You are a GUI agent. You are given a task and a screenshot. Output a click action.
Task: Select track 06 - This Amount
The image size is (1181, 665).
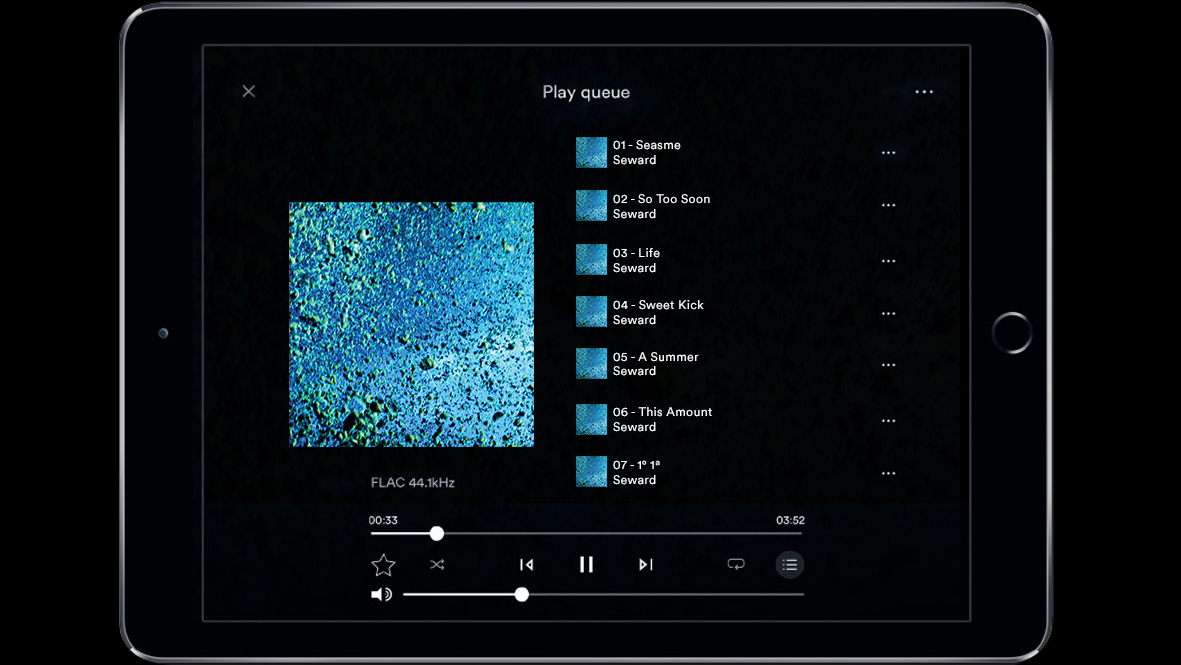click(x=662, y=419)
